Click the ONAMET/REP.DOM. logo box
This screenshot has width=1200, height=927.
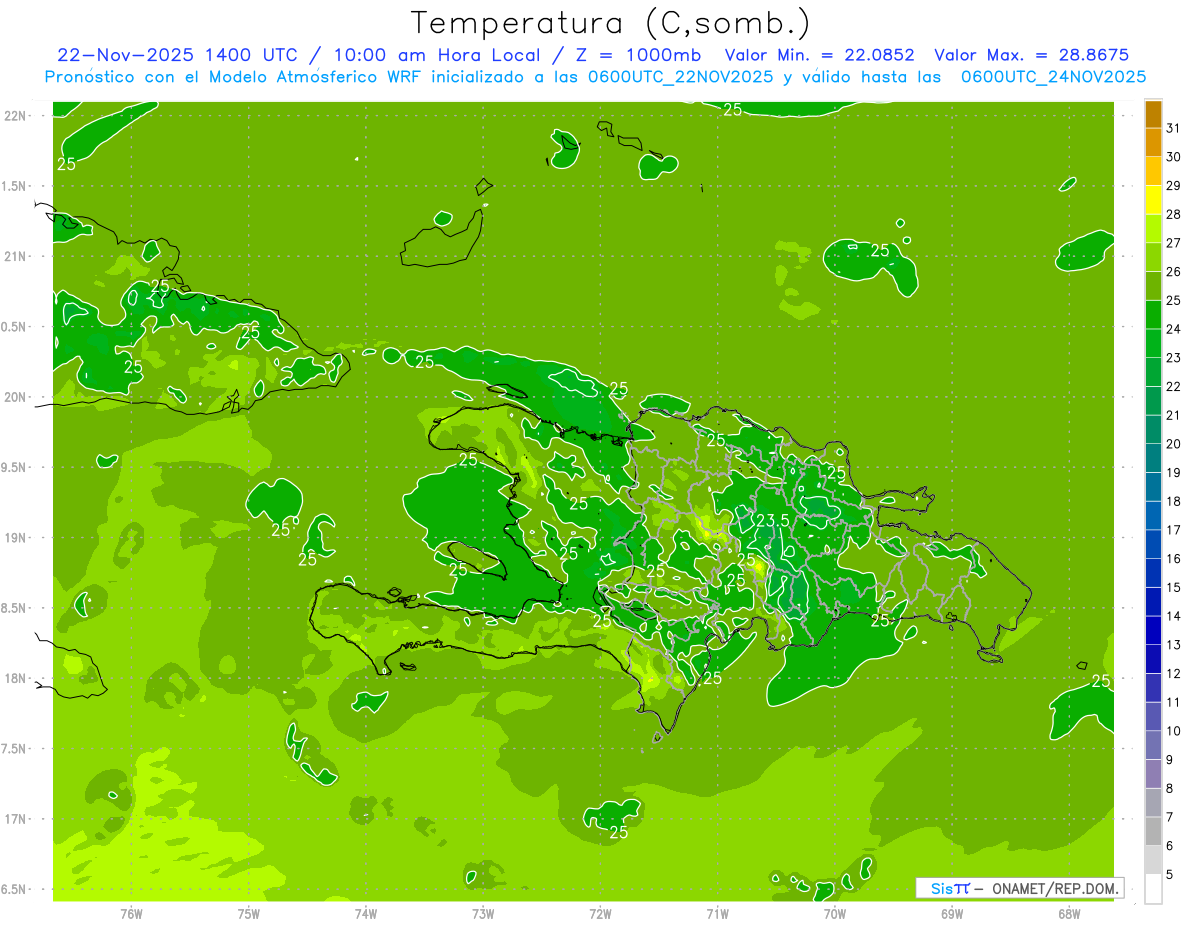click(x=1020, y=888)
